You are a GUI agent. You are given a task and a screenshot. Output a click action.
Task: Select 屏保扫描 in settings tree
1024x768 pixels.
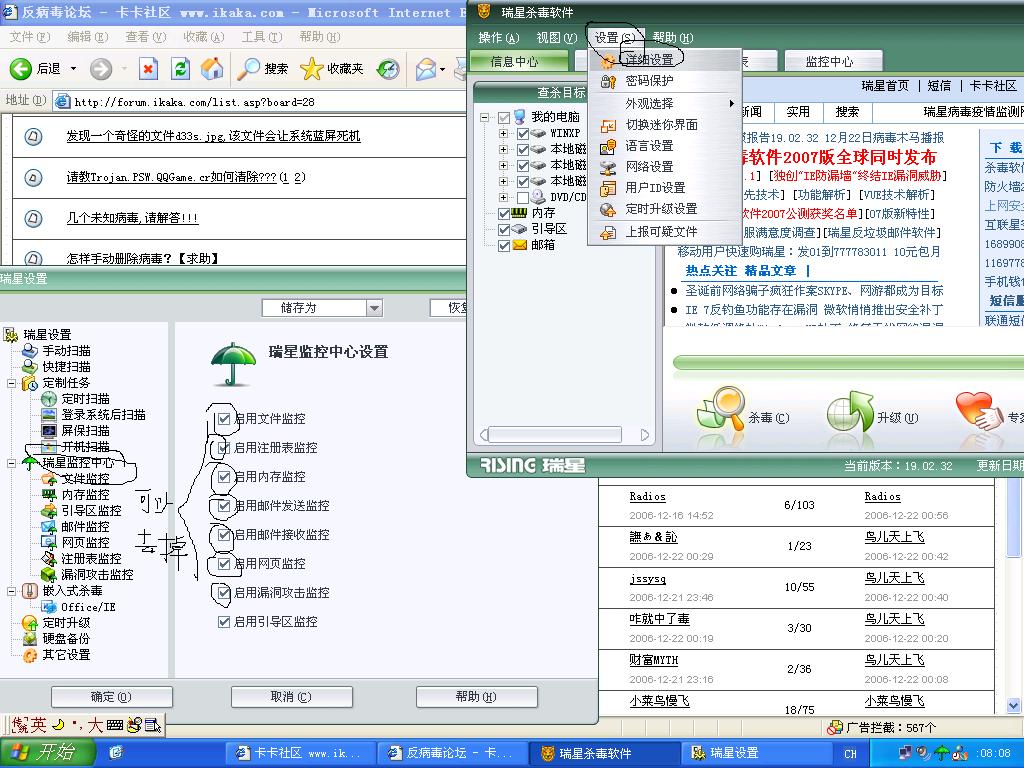pos(85,430)
